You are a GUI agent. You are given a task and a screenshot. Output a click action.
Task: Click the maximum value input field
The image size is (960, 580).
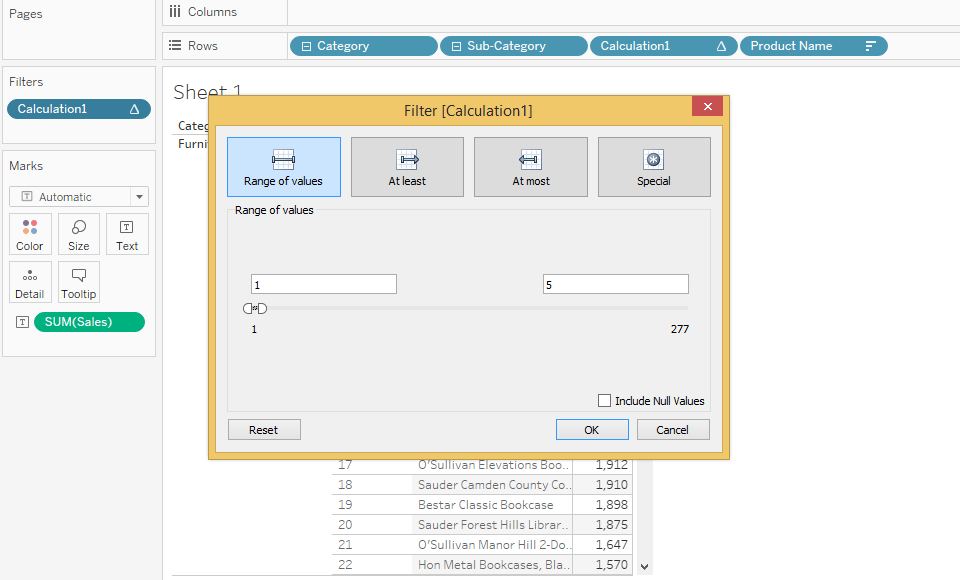[x=615, y=285]
